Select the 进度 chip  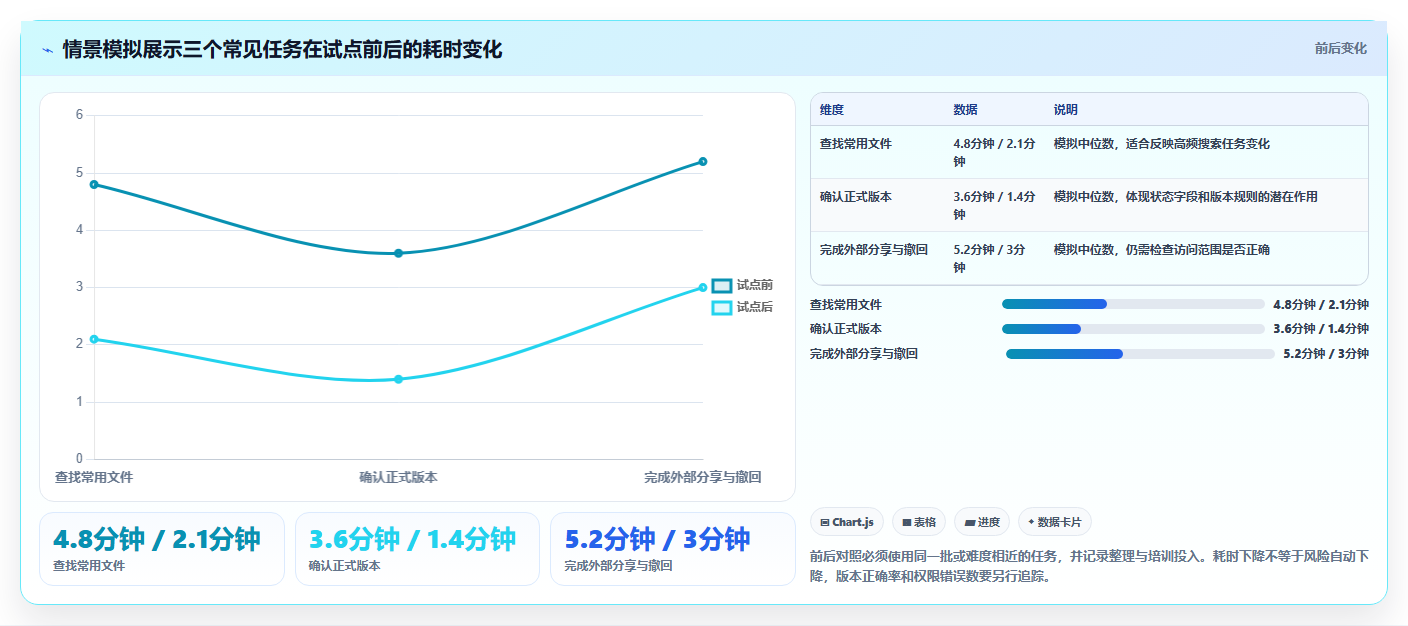pos(982,522)
